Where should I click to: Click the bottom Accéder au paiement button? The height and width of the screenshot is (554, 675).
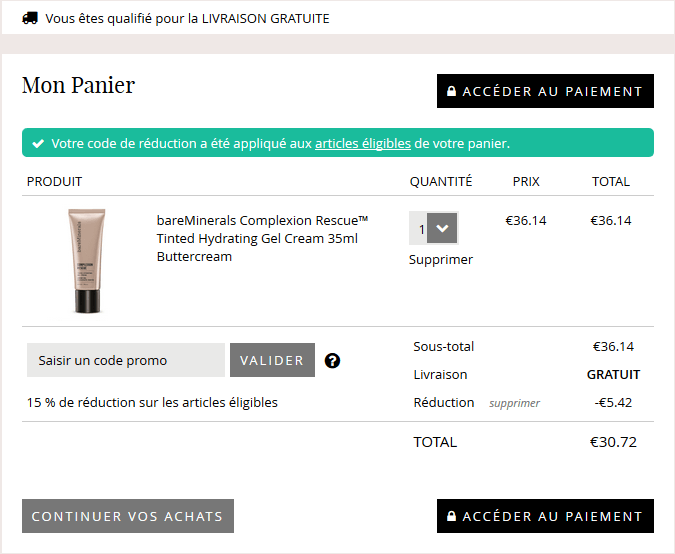pos(545,516)
